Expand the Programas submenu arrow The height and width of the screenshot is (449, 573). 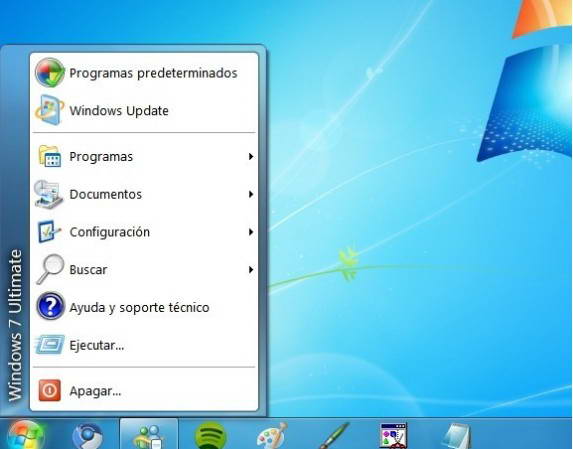251,156
